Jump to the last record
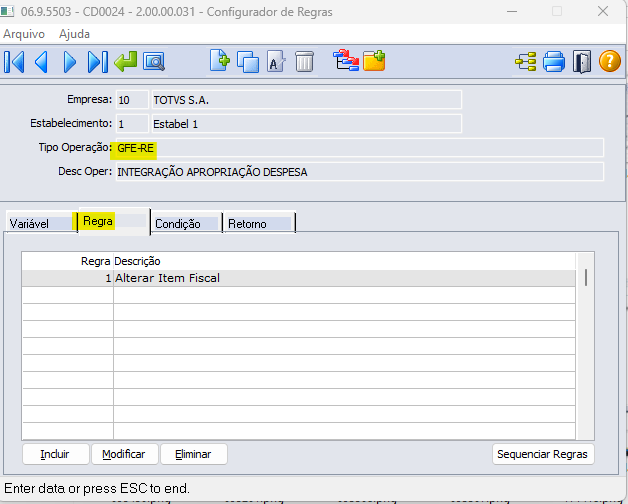This screenshot has height=504, width=628. click(x=97, y=62)
